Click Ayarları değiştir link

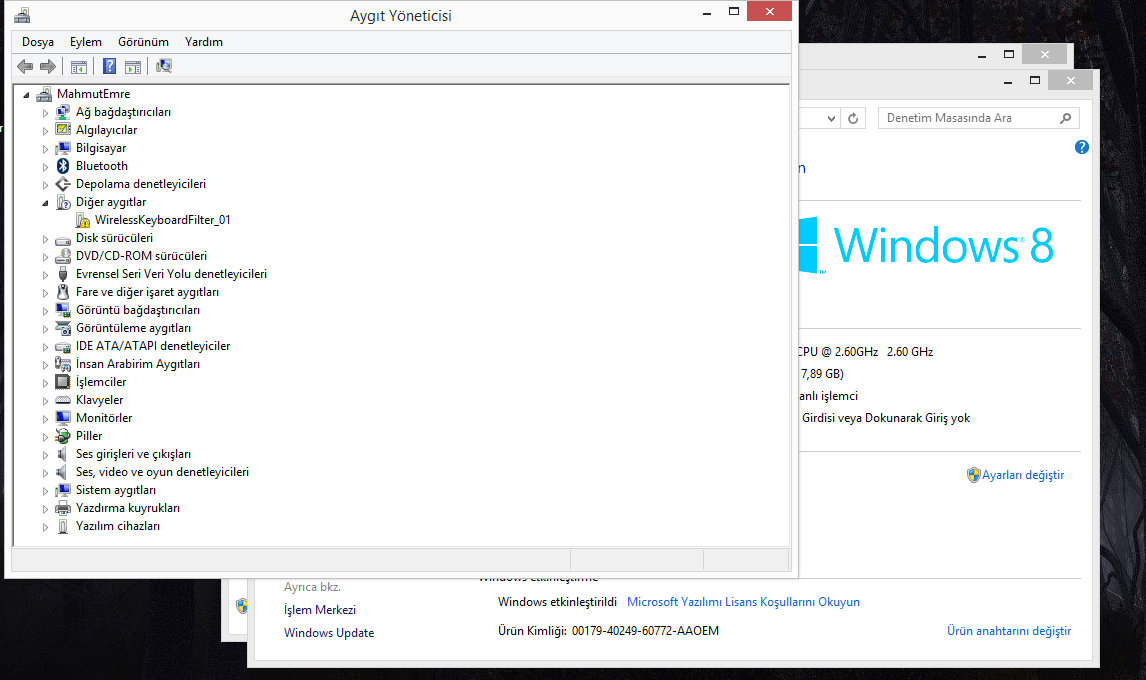coord(1022,475)
